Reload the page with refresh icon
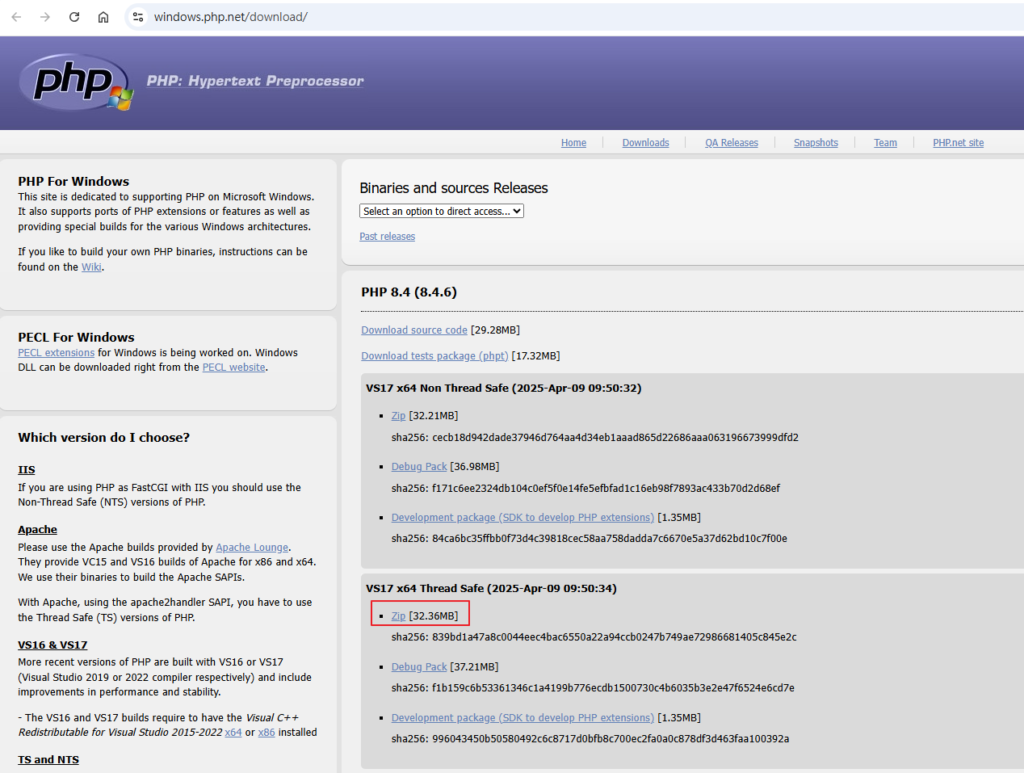Screen dimensions: 1024x773 [74, 17]
